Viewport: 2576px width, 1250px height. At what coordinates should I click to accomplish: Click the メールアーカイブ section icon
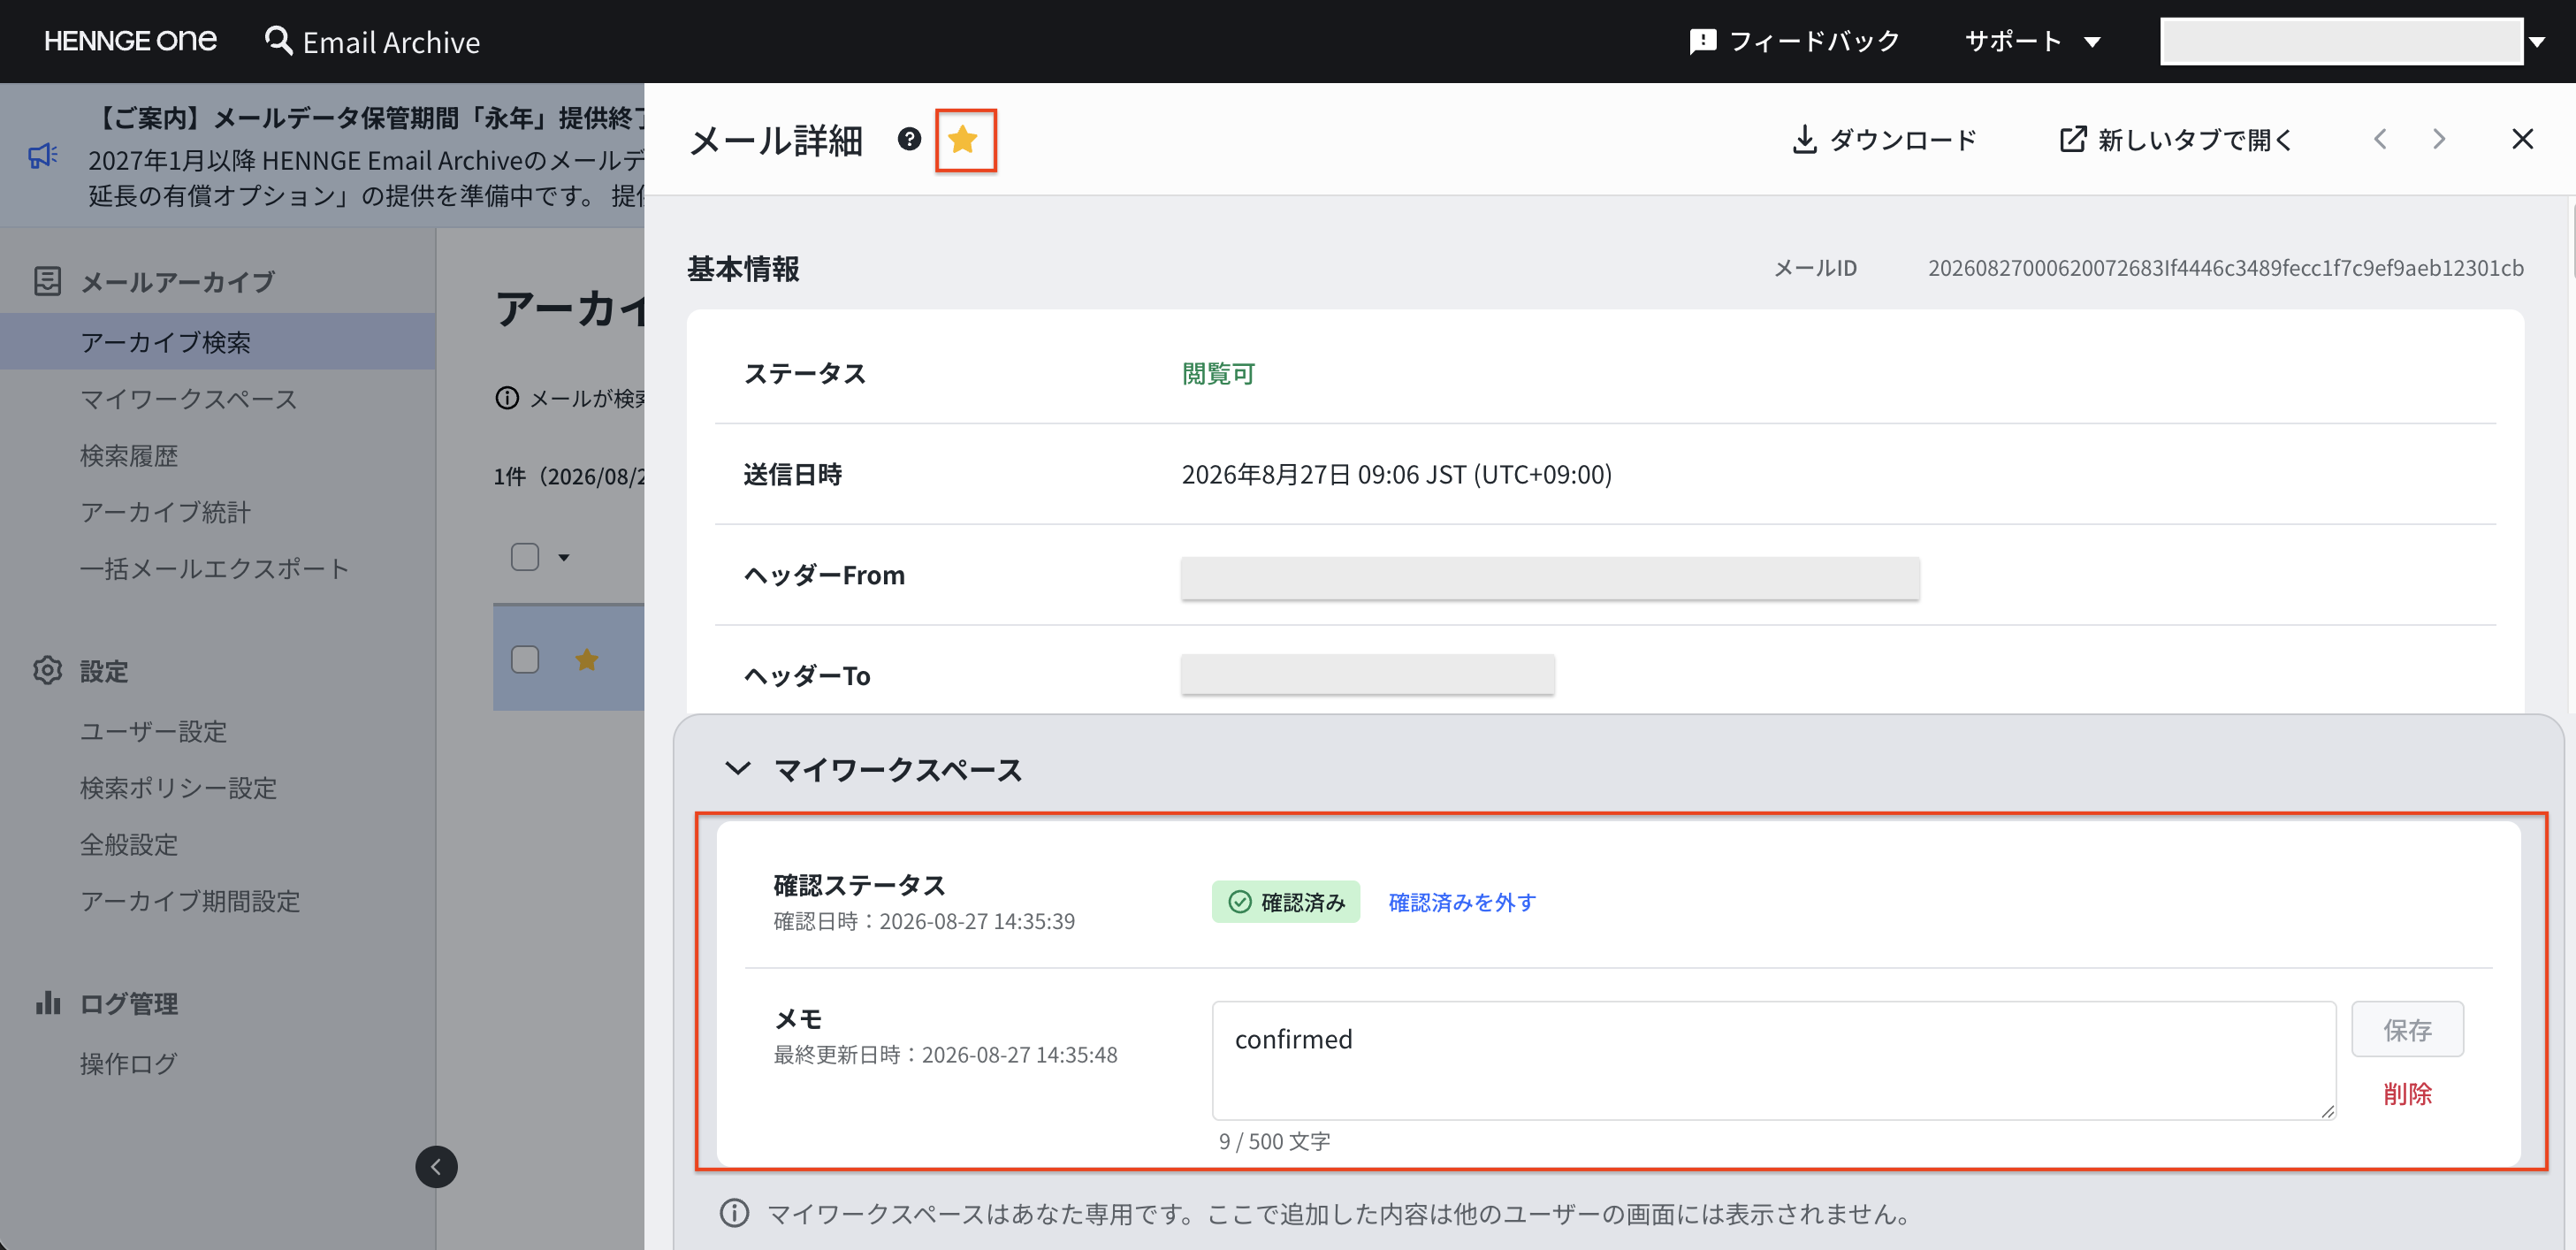(47, 281)
